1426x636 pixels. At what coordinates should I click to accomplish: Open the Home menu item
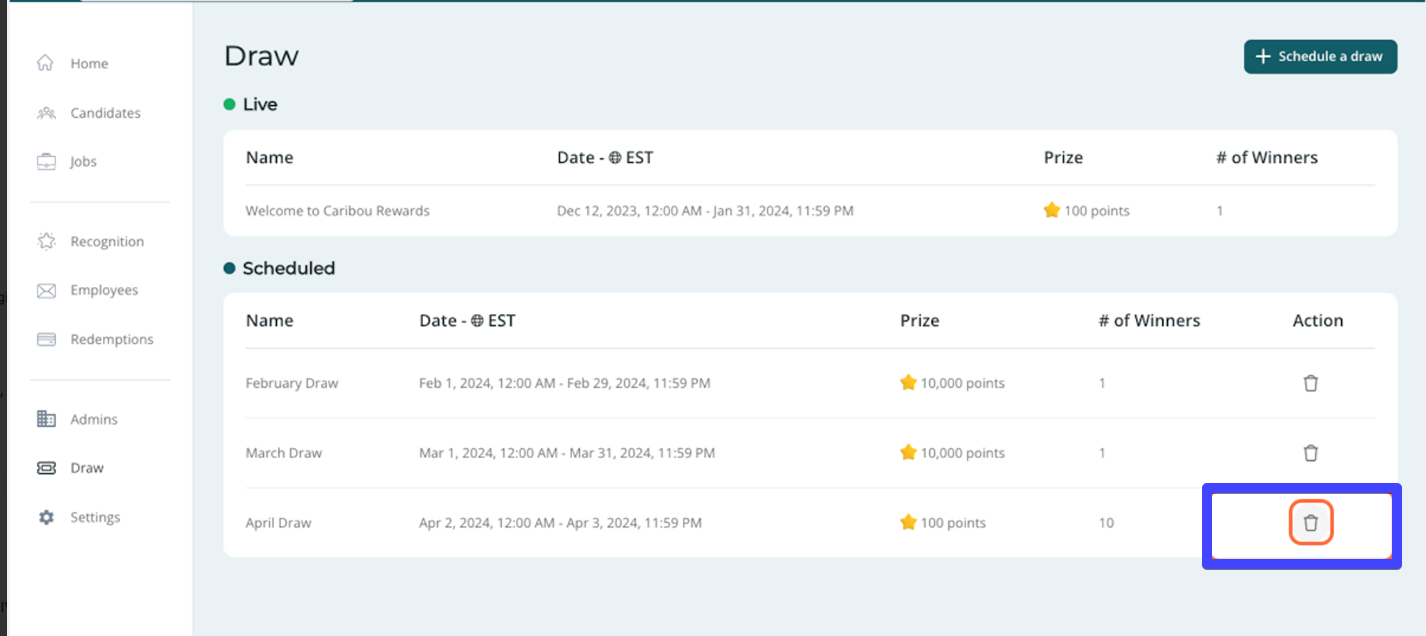tap(89, 63)
